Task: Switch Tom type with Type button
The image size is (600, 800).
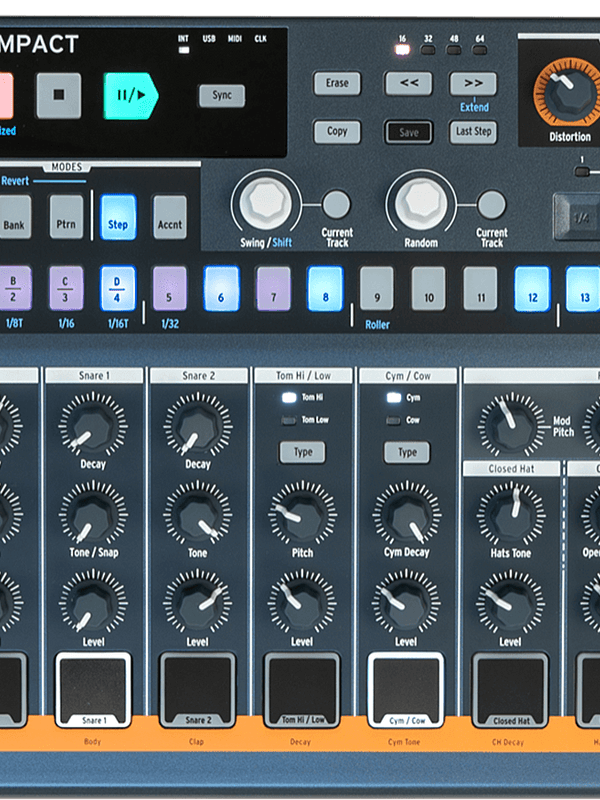Action: pyautogui.click(x=302, y=452)
